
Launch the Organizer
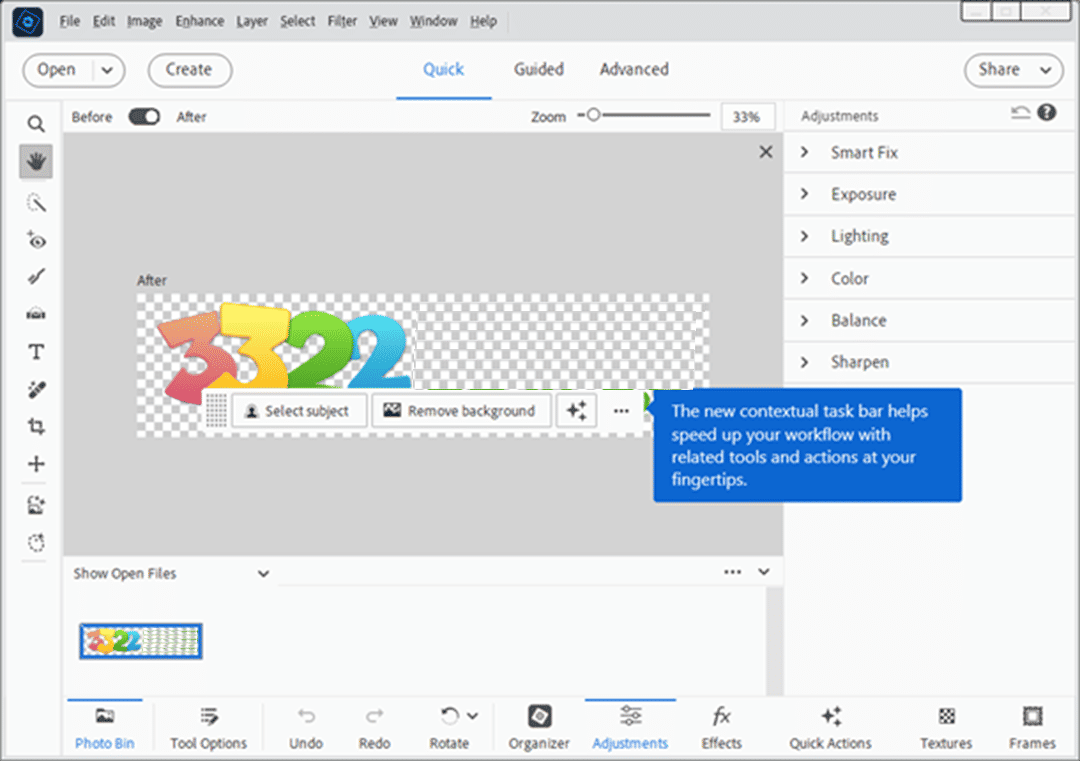539,729
